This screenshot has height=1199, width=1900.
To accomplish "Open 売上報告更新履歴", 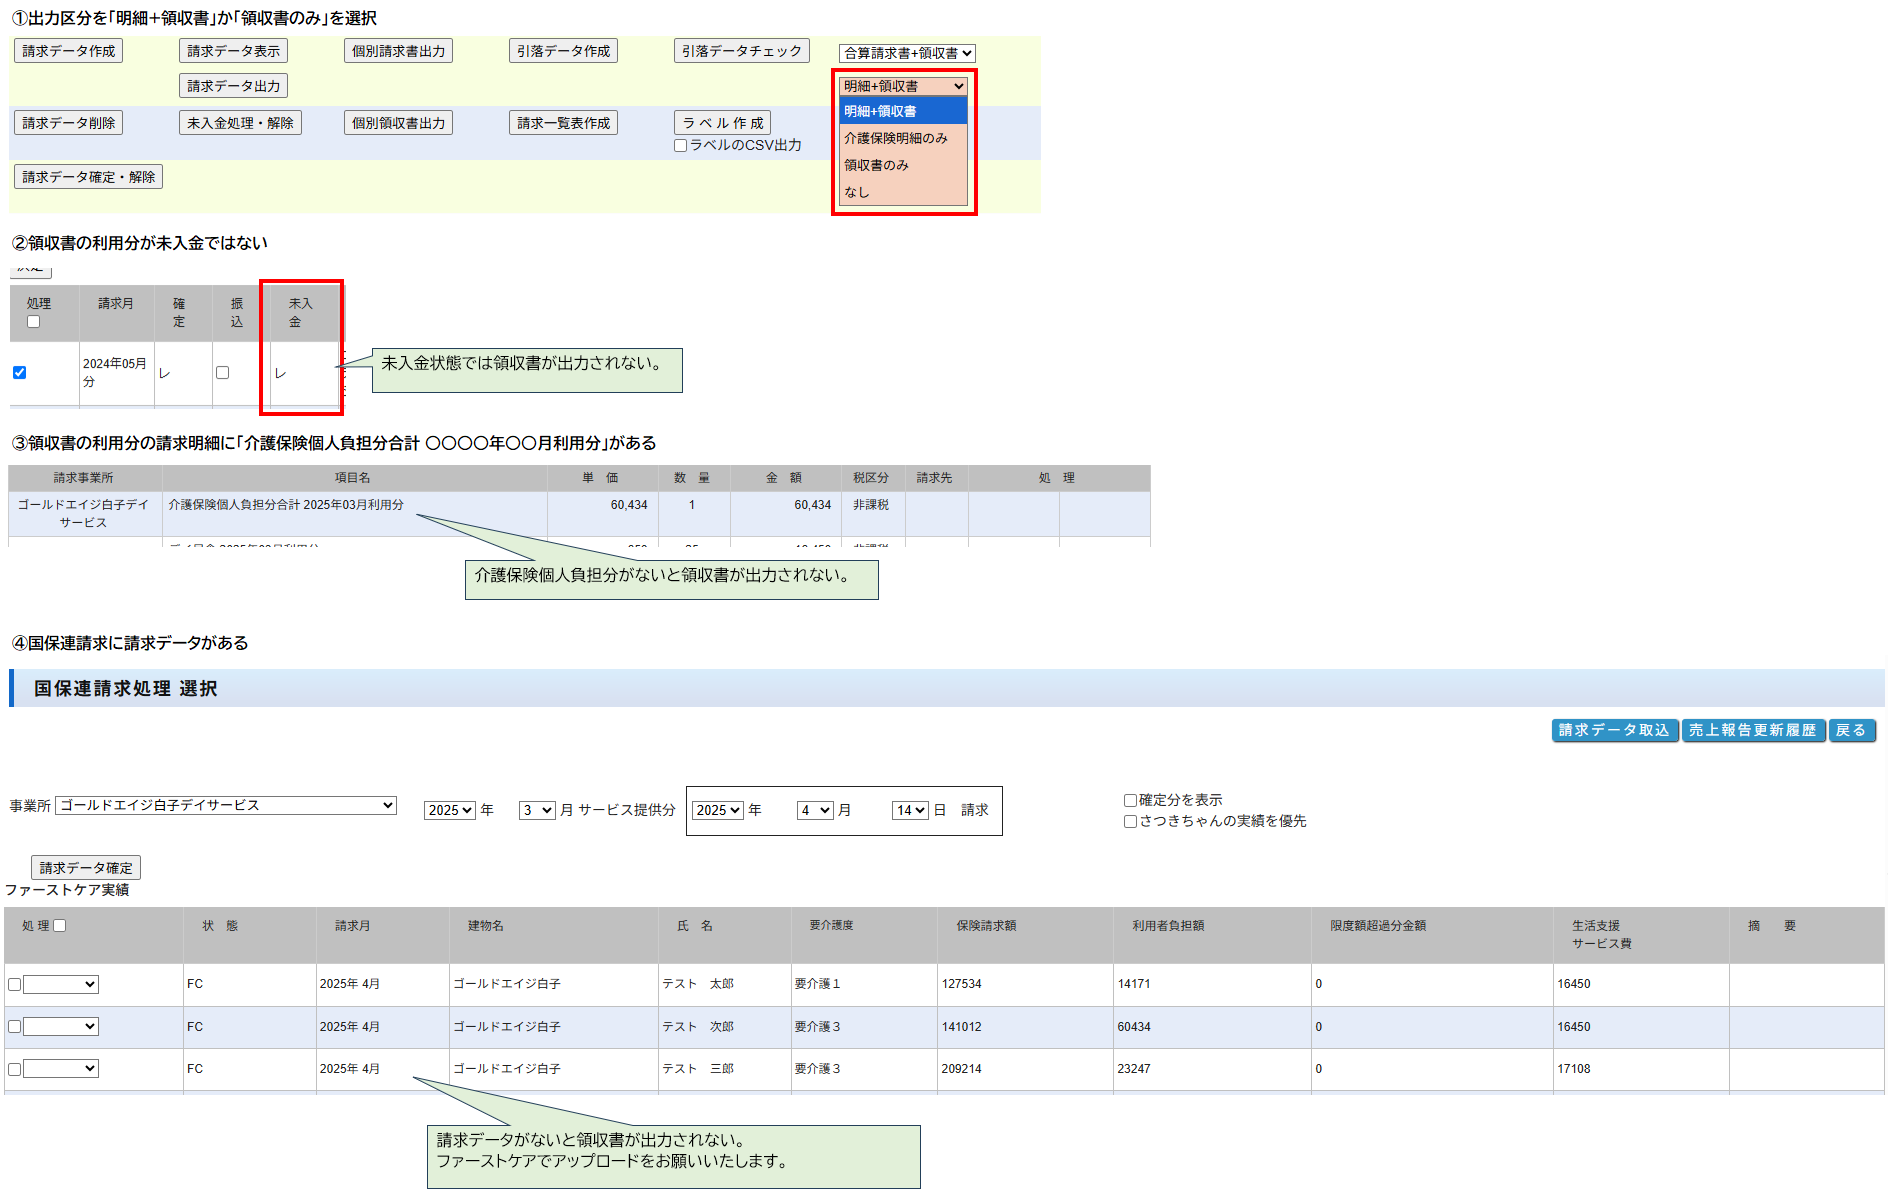I will [1752, 730].
